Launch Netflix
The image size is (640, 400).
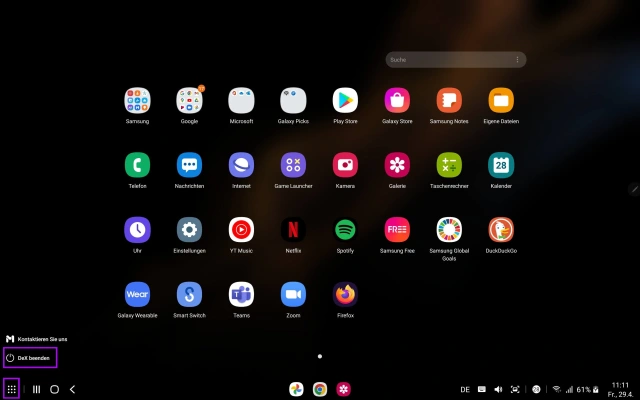click(293, 230)
